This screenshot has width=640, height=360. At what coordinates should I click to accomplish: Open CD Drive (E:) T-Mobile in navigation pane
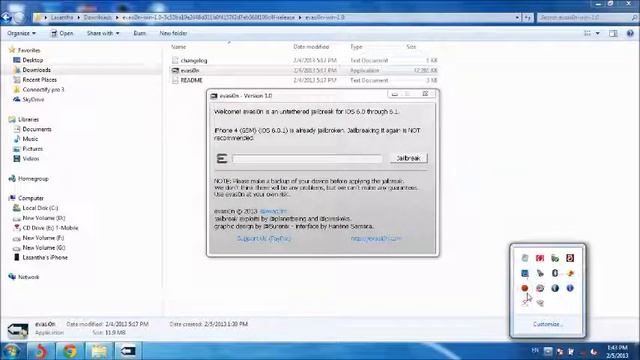[50, 228]
